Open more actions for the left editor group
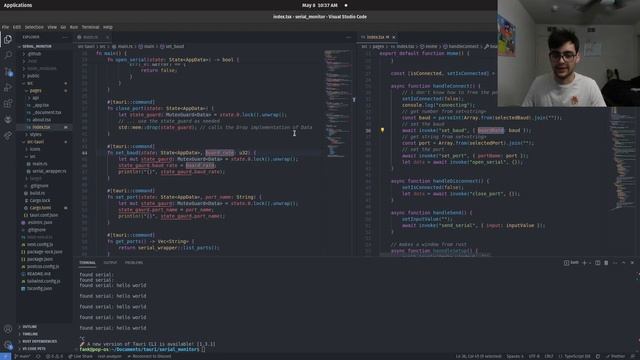Viewport: 640px width, 360px height. click(348, 37)
